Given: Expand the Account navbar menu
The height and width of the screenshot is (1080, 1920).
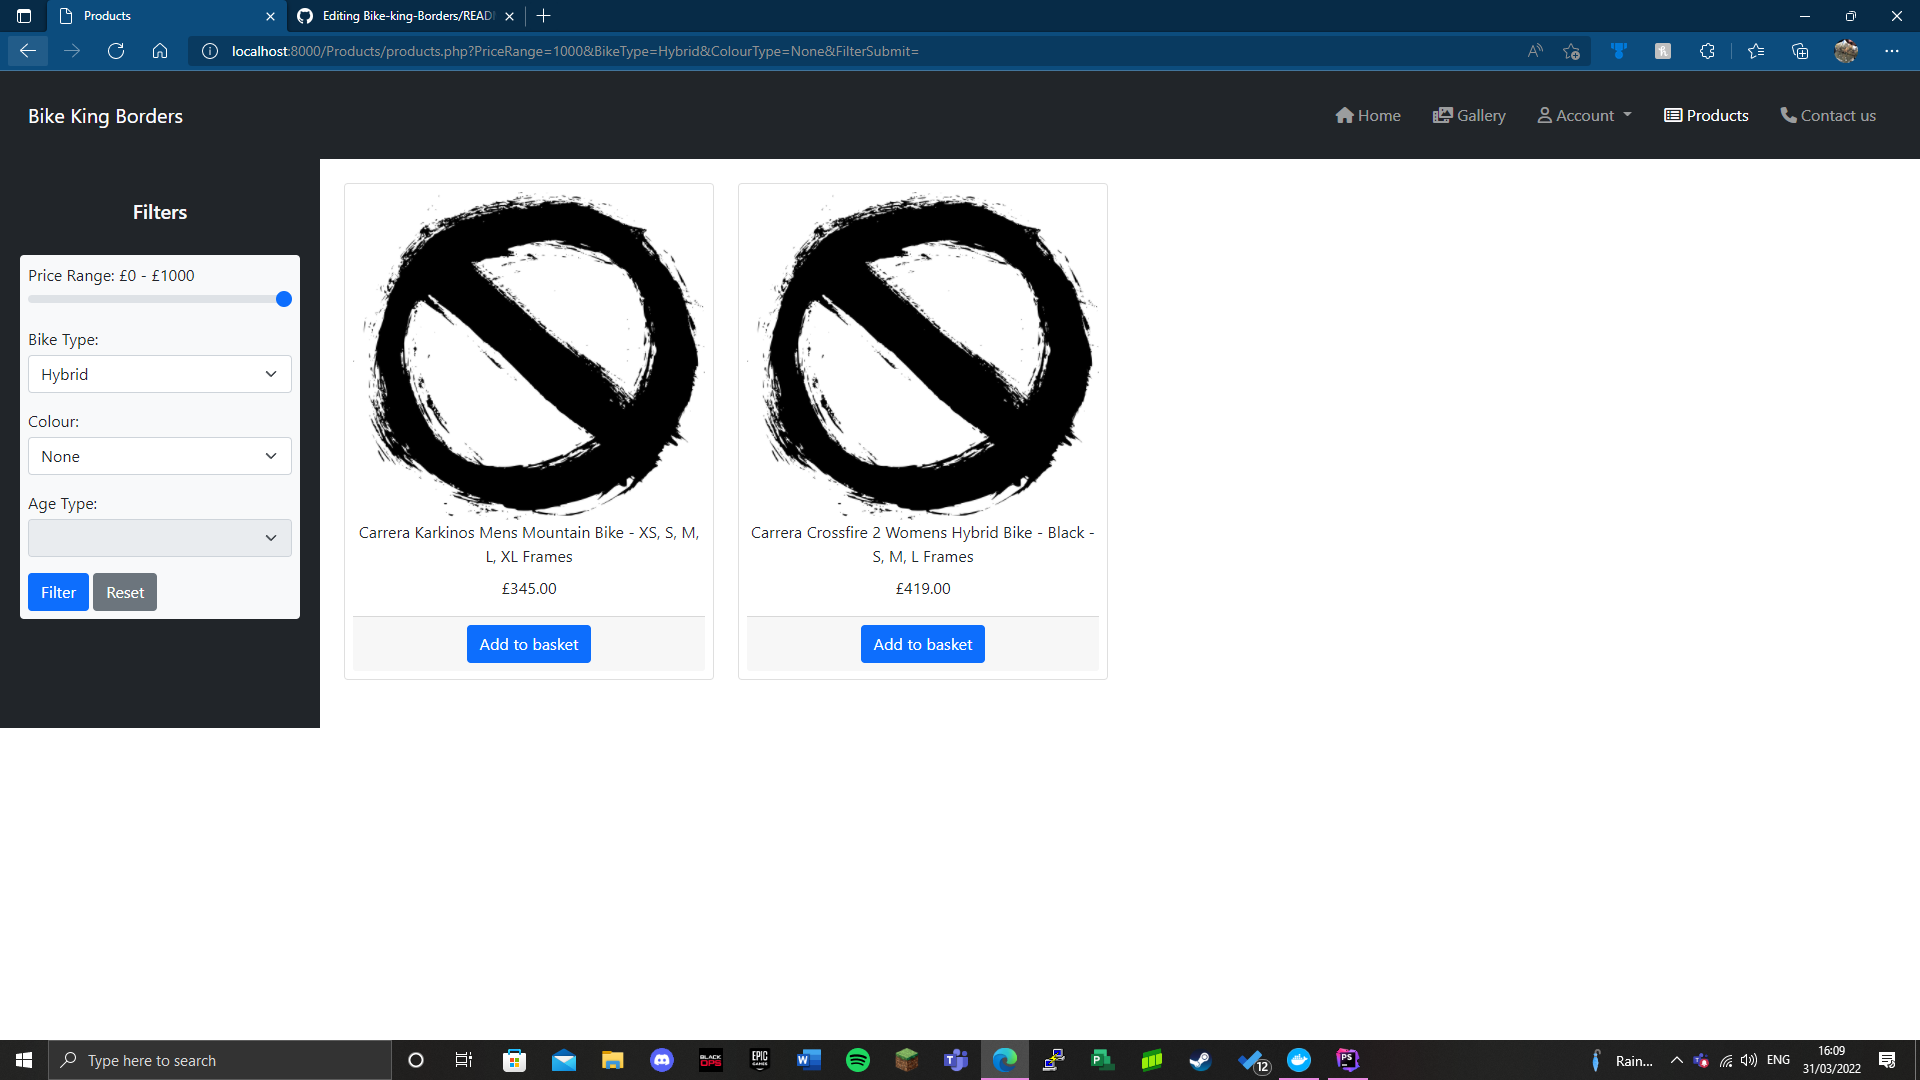Looking at the screenshot, I should 1583,115.
